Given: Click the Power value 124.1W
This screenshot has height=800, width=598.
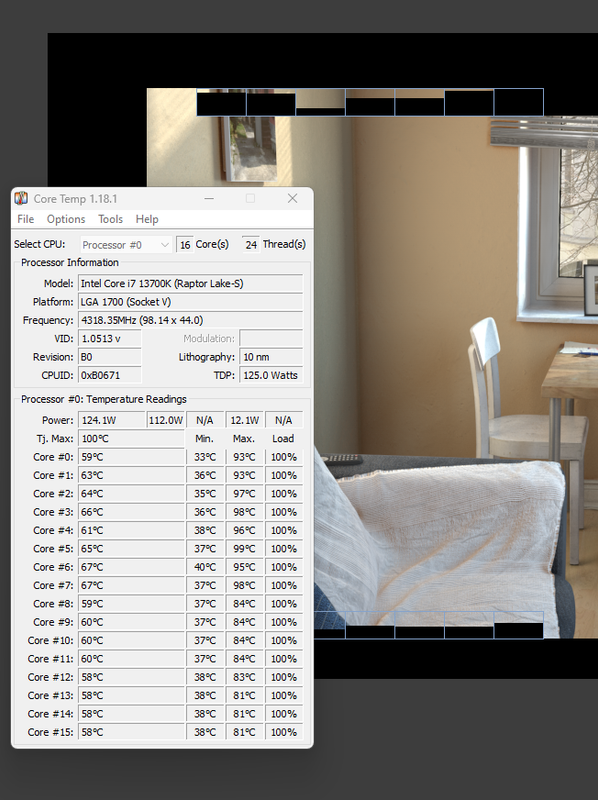Looking at the screenshot, I should coord(112,420).
